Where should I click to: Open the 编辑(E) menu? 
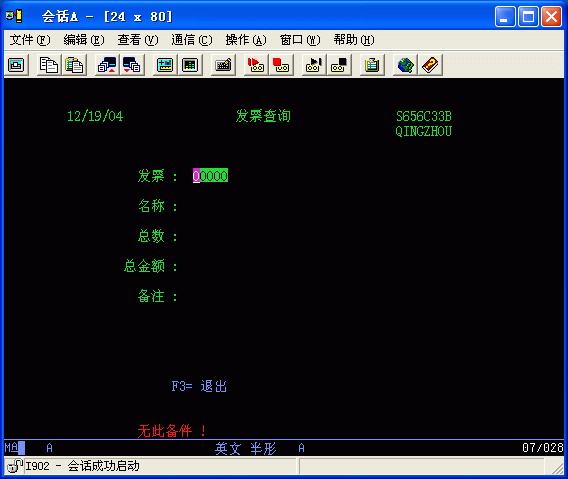point(84,40)
